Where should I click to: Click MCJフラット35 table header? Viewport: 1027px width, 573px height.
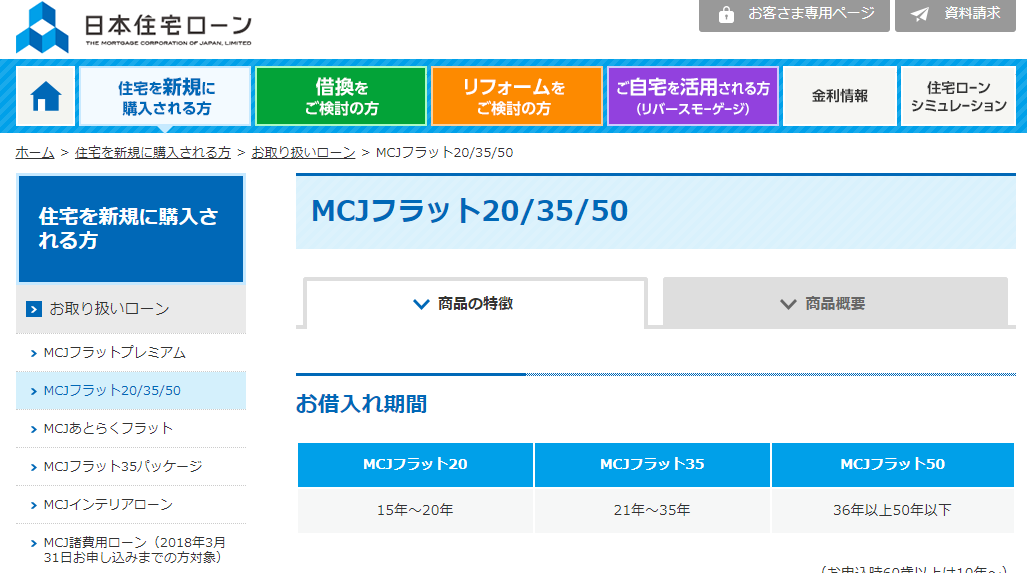point(652,465)
